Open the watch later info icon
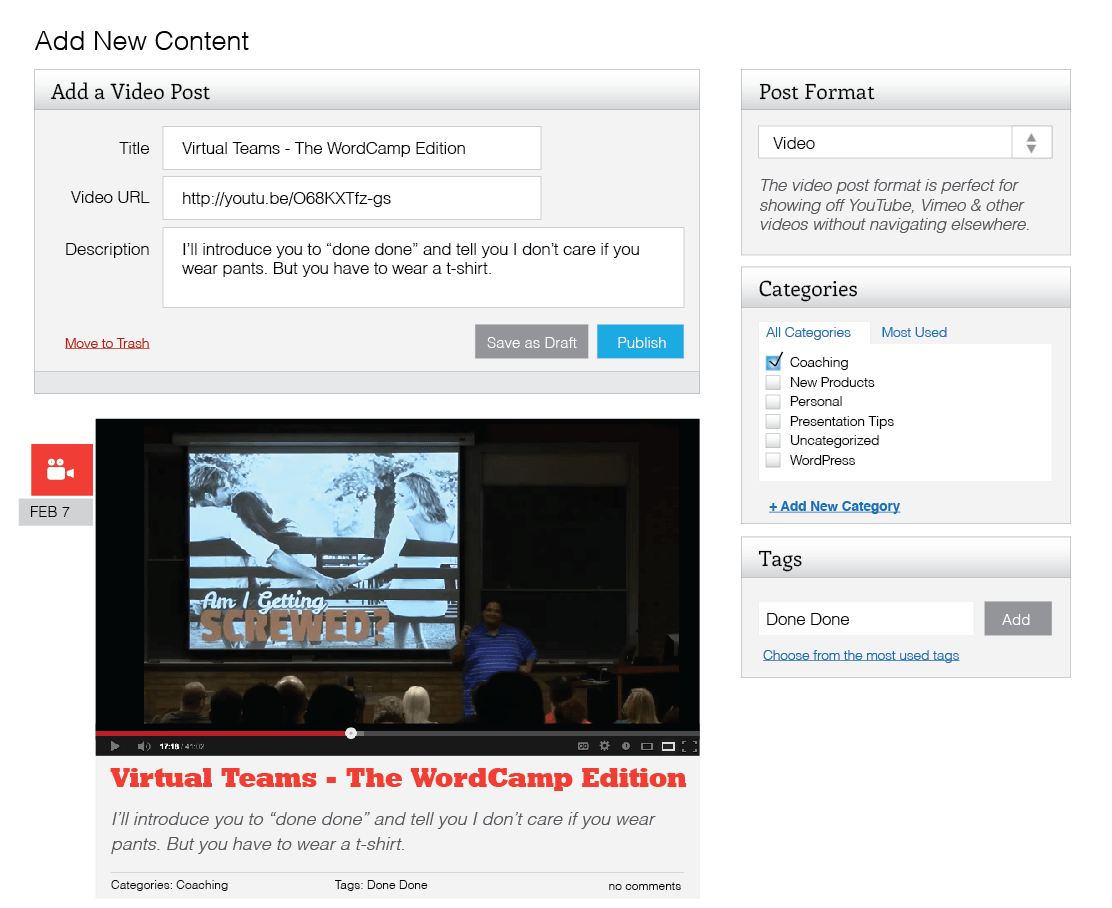 (625, 746)
